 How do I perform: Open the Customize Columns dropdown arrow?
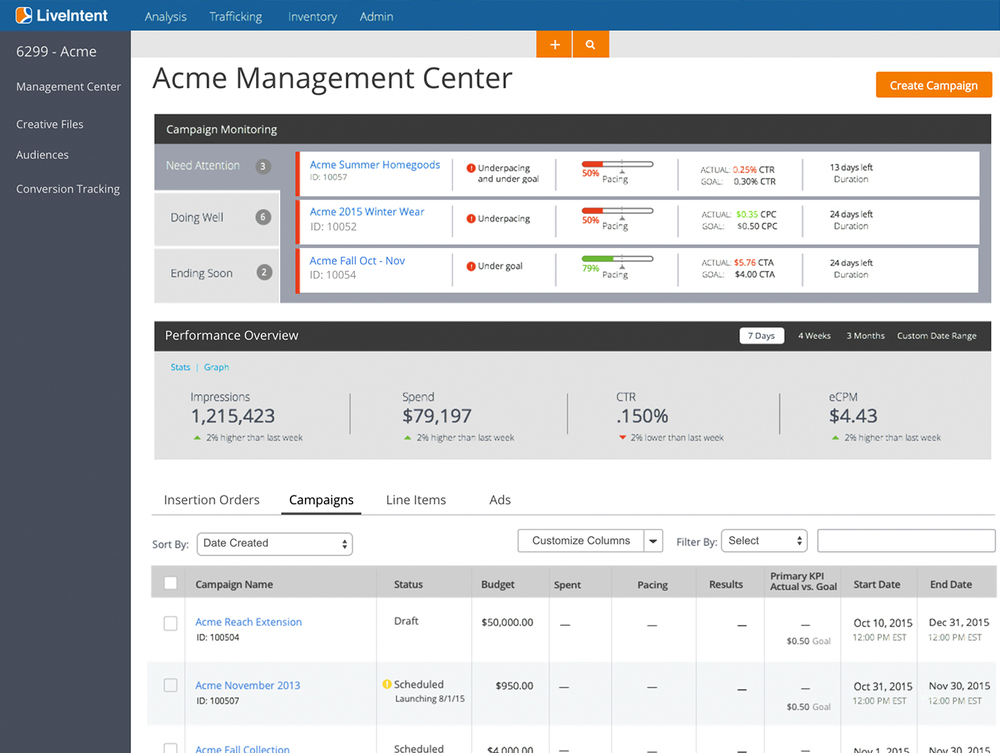coord(653,541)
